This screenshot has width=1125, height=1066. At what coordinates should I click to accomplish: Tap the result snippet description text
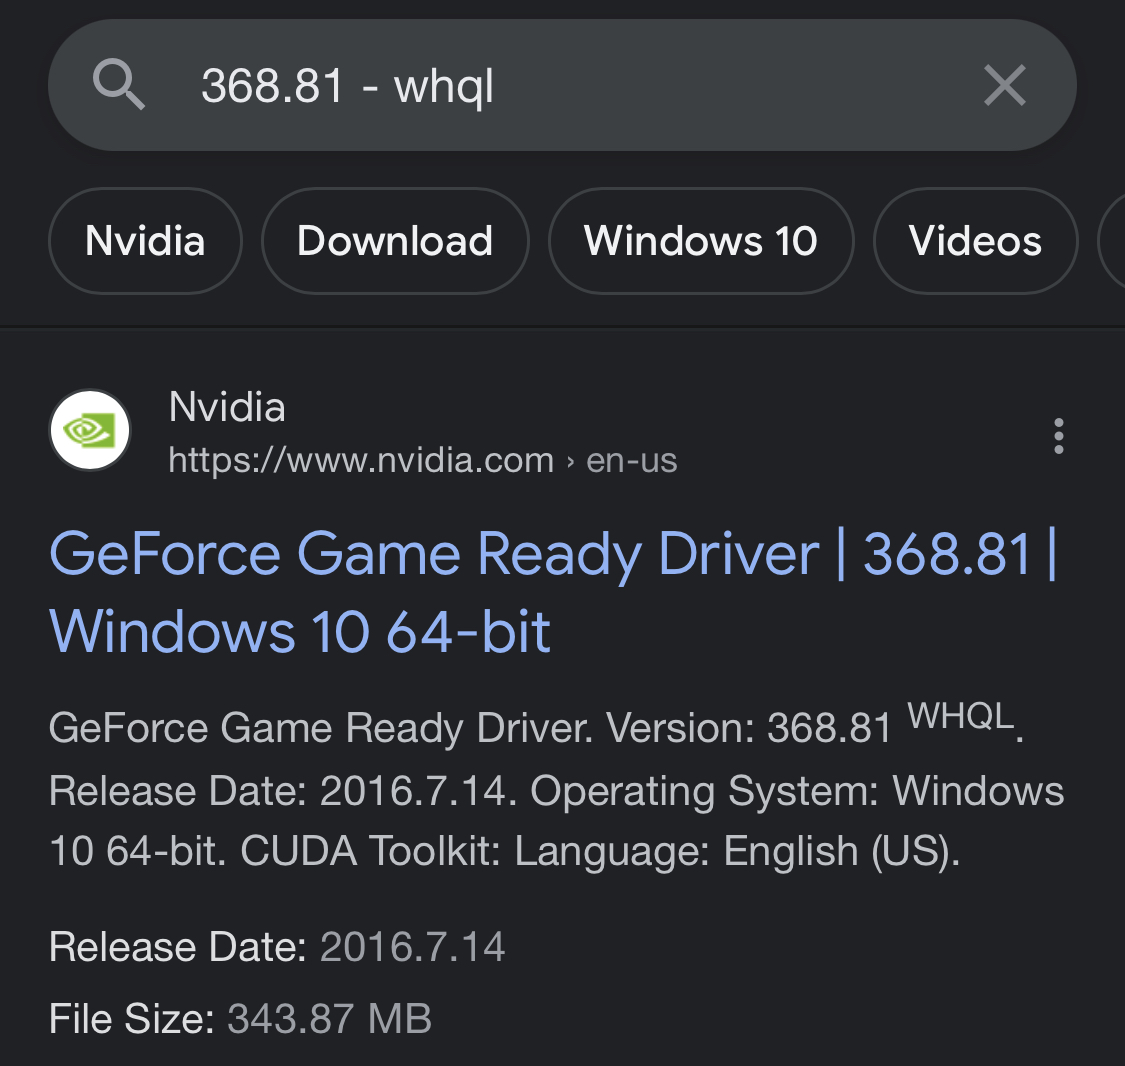pos(555,791)
